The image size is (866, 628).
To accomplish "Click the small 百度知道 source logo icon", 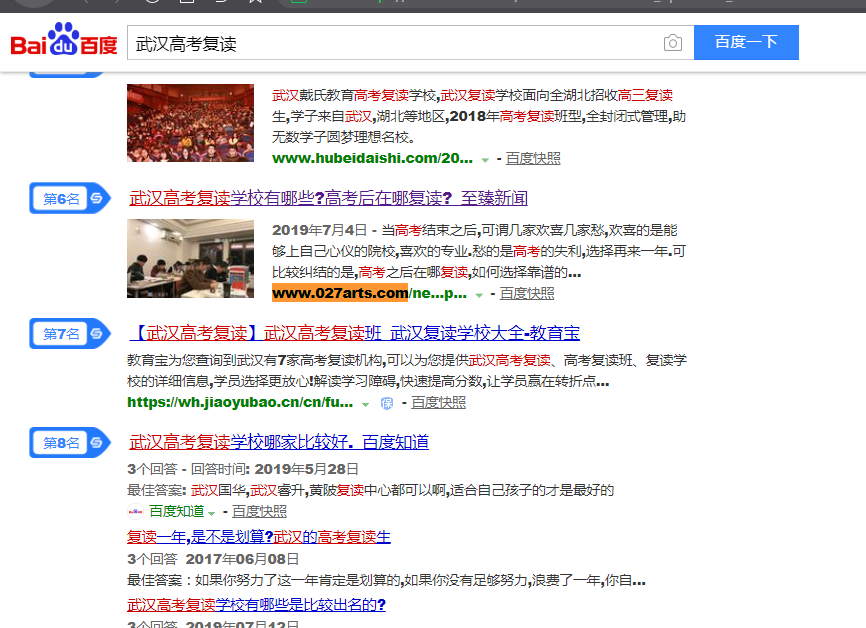I will [x=135, y=511].
